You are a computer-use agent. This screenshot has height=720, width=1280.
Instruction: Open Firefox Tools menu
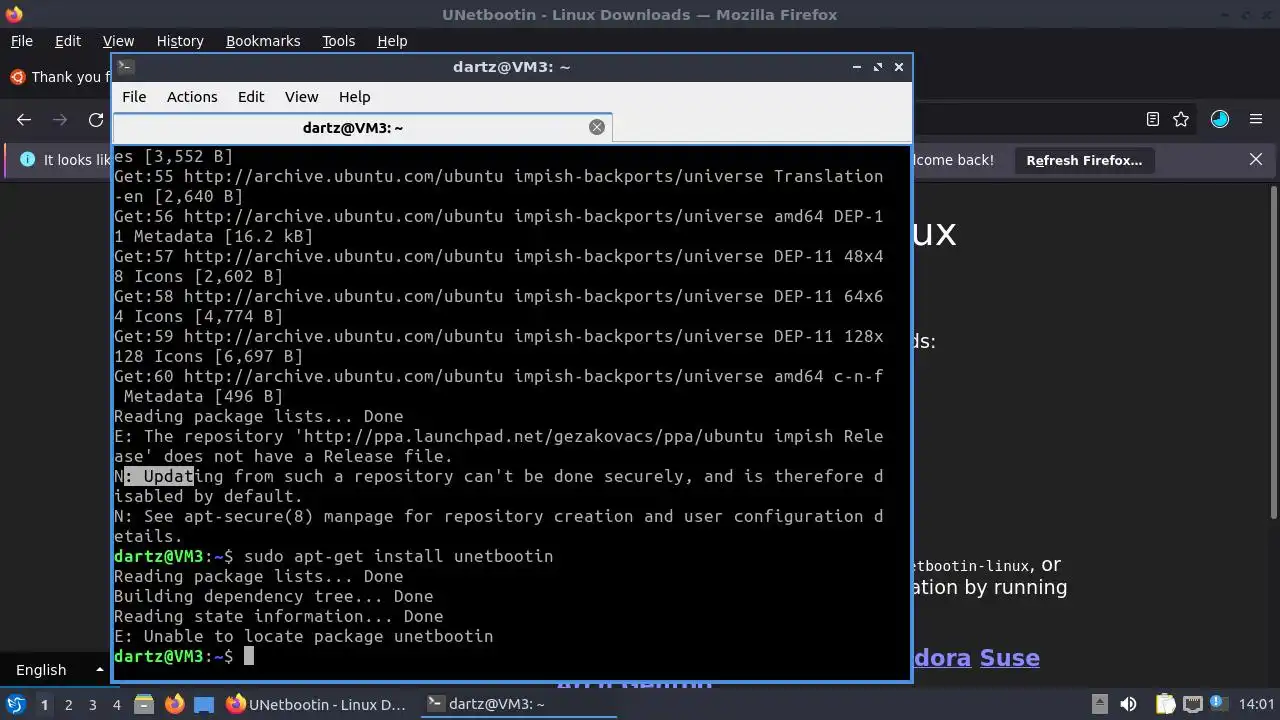click(x=338, y=41)
